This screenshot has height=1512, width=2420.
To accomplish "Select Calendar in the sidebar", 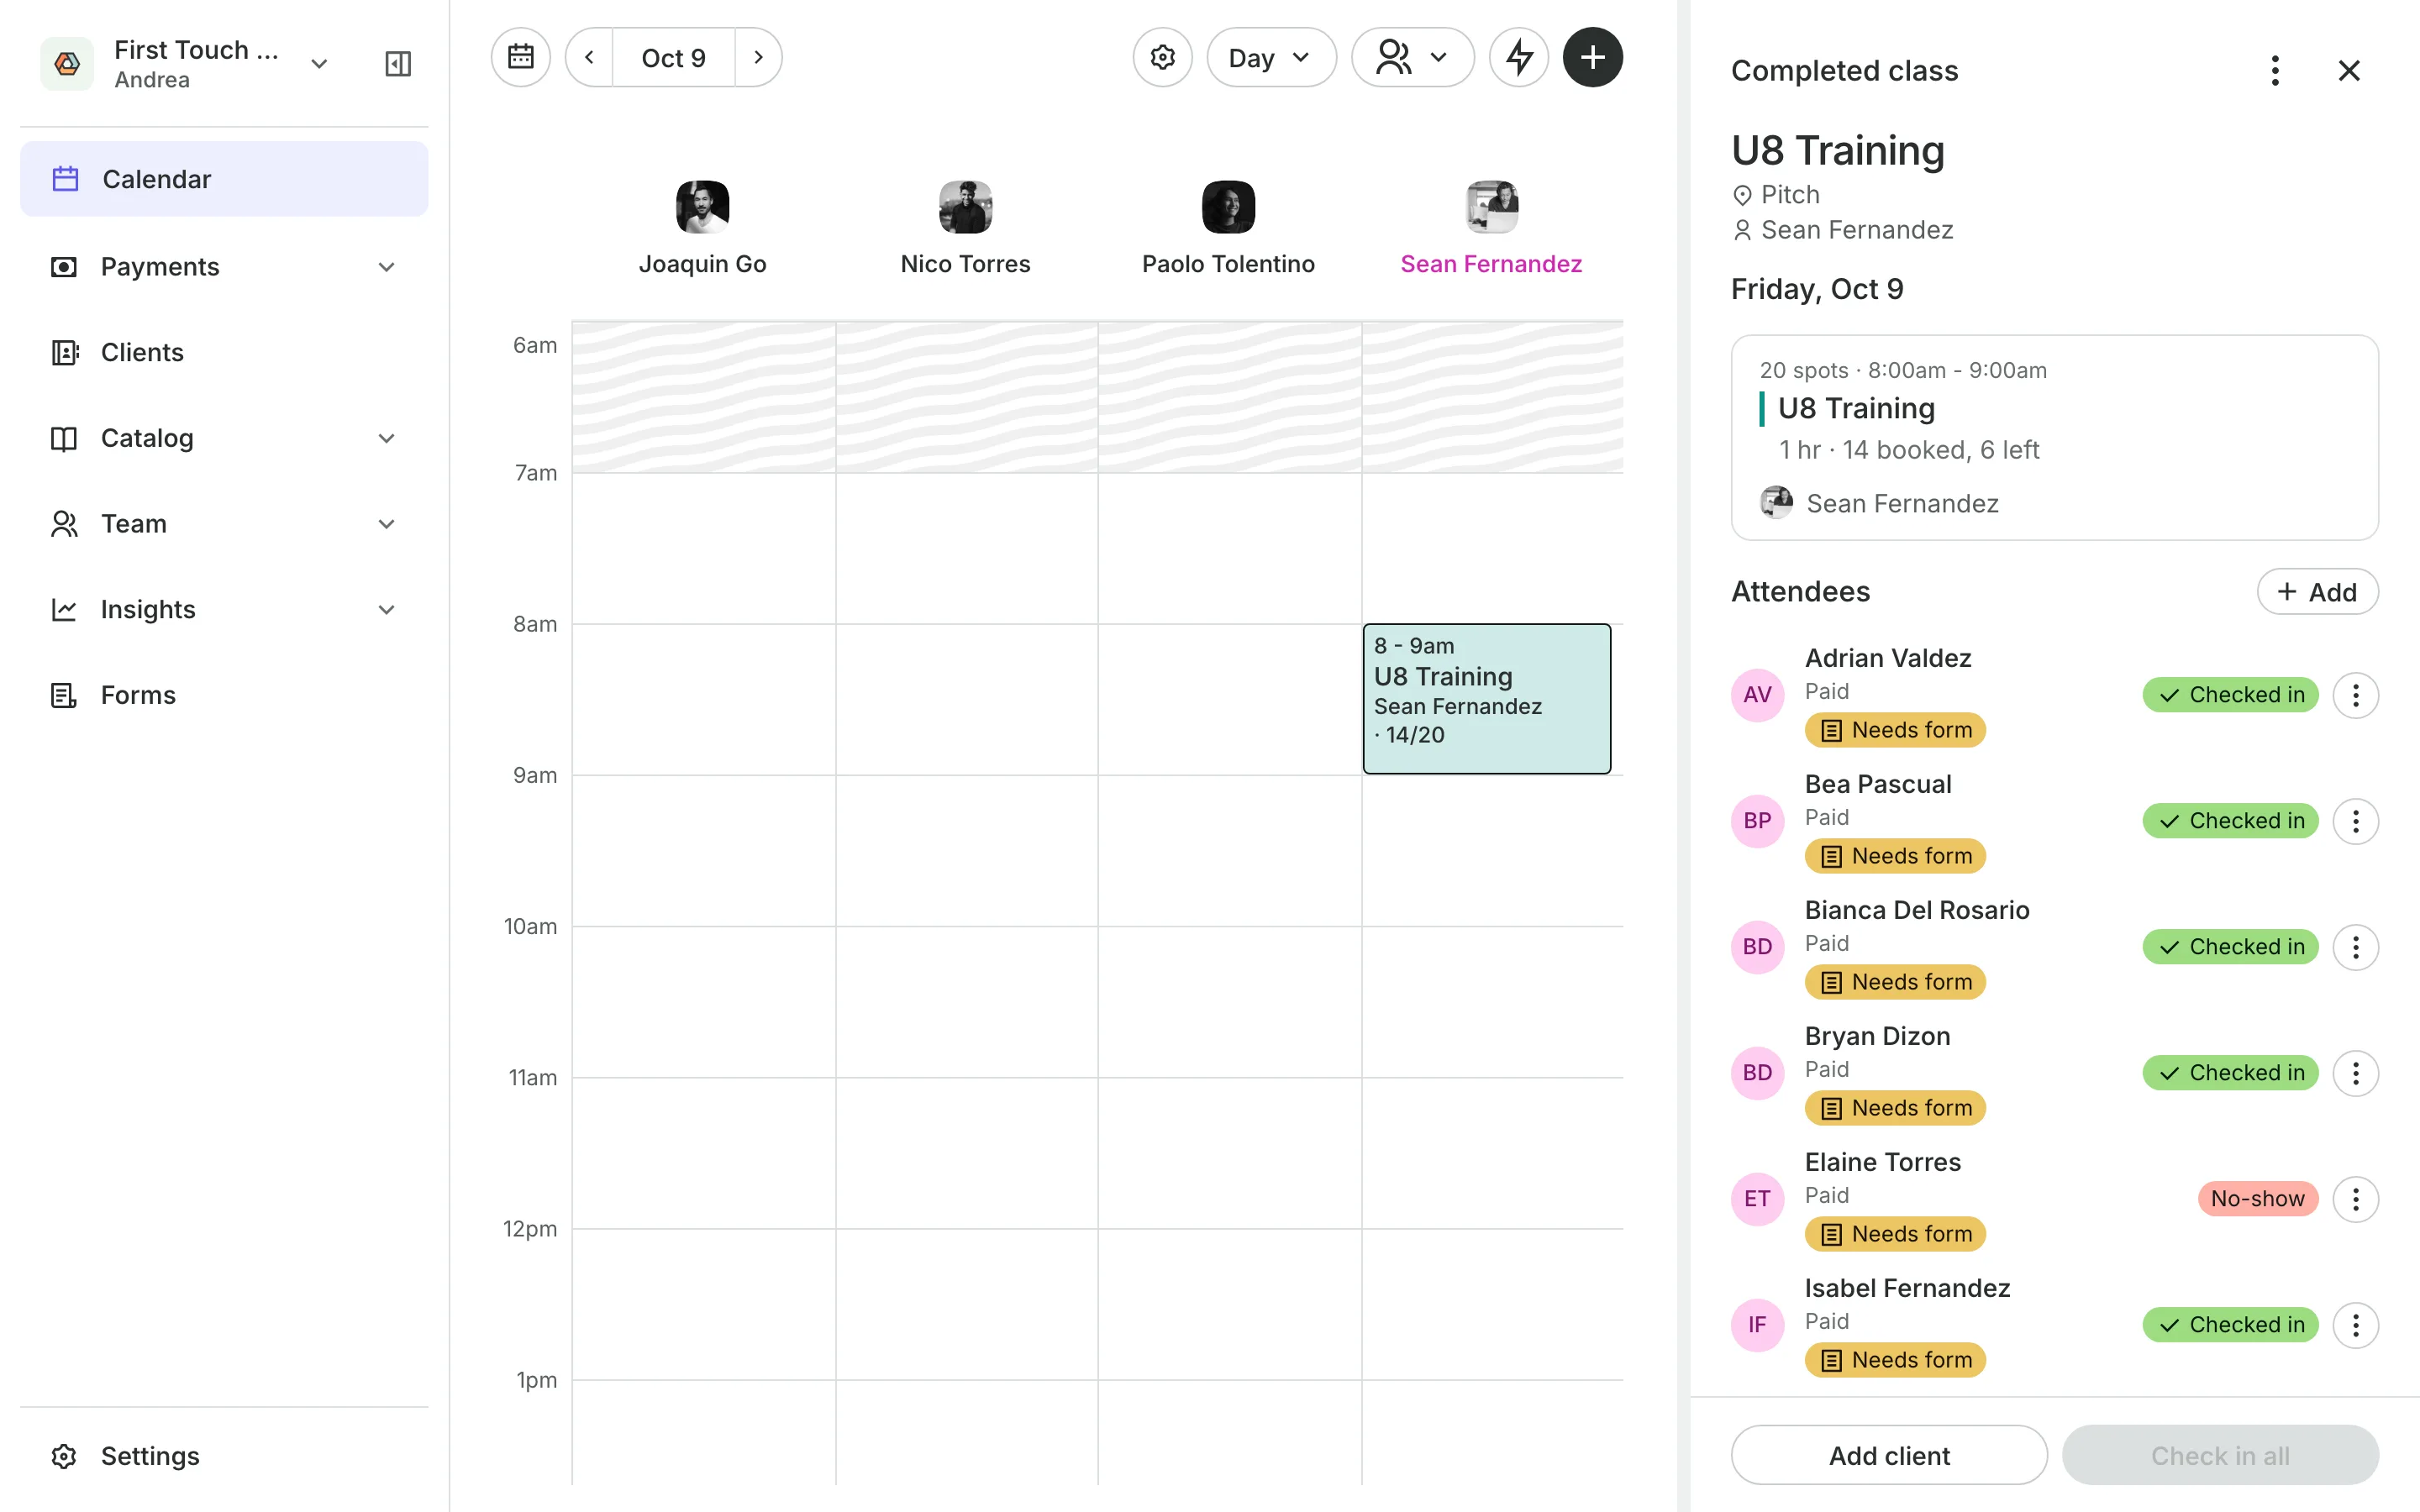I will click(224, 179).
